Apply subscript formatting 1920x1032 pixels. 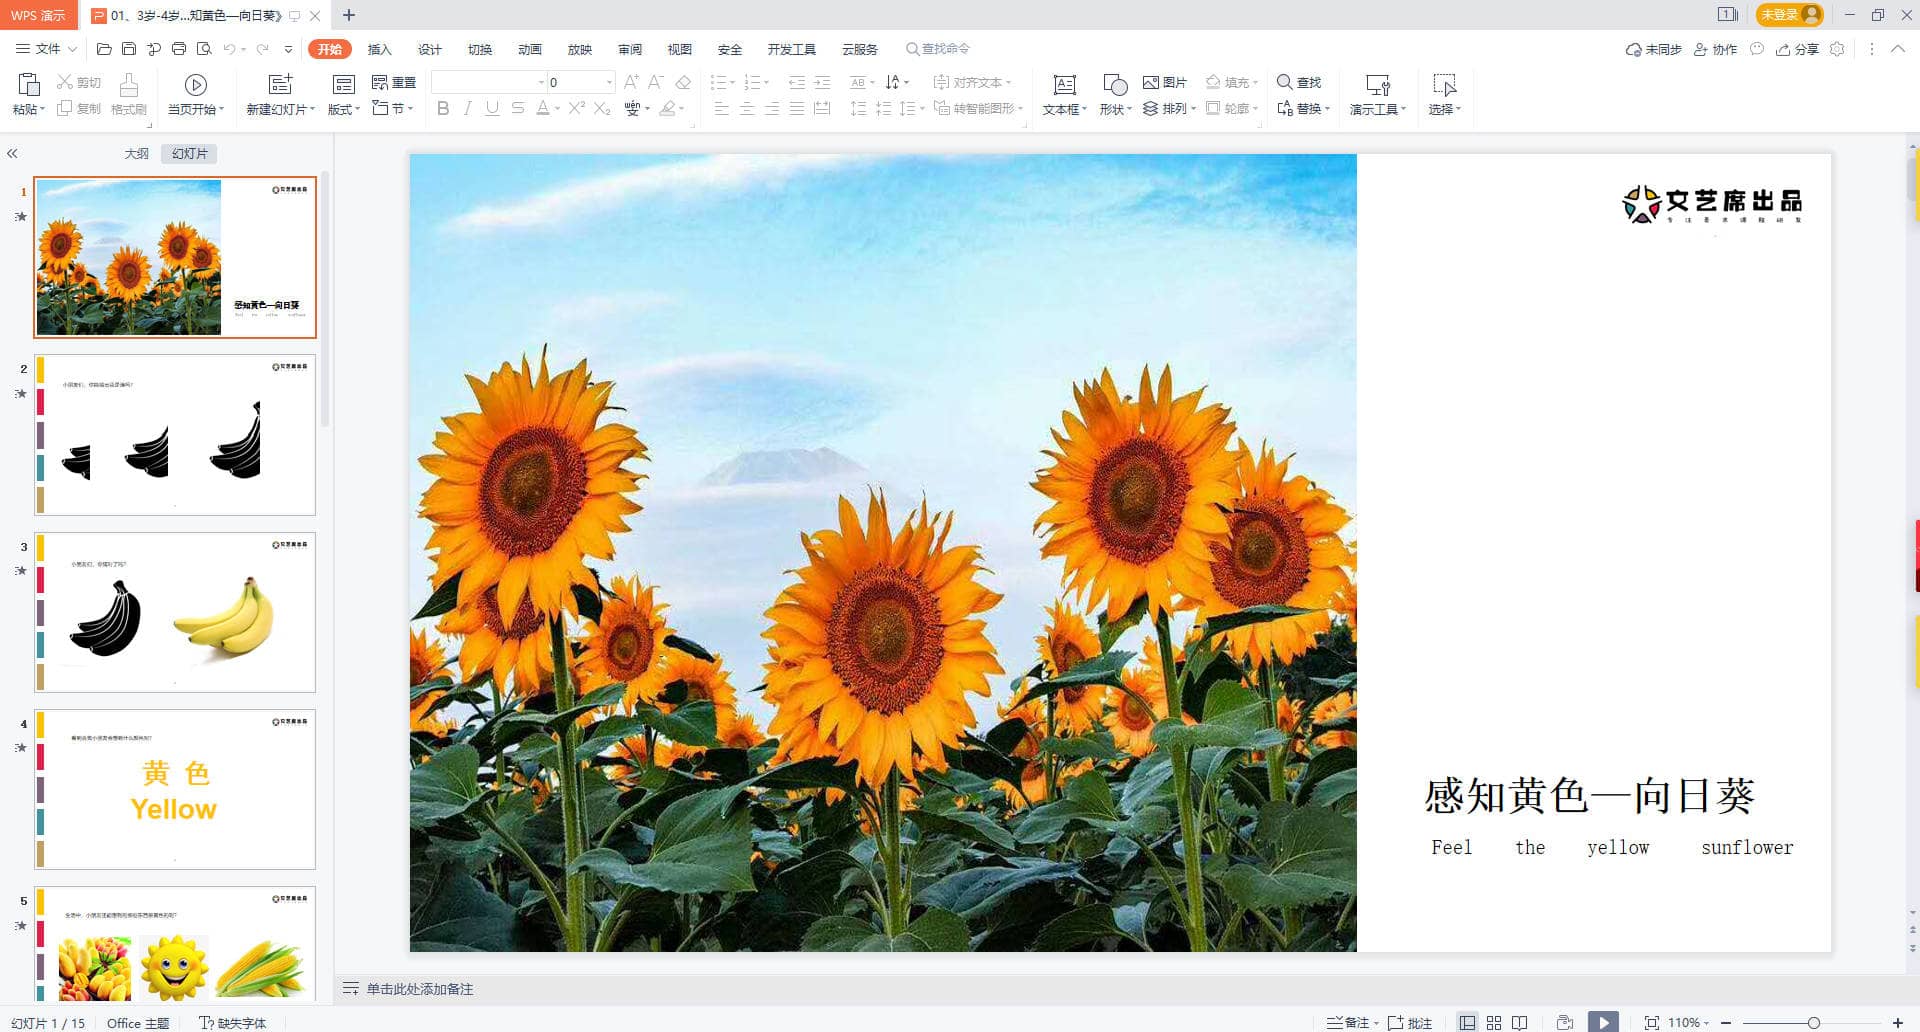(601, 108)
